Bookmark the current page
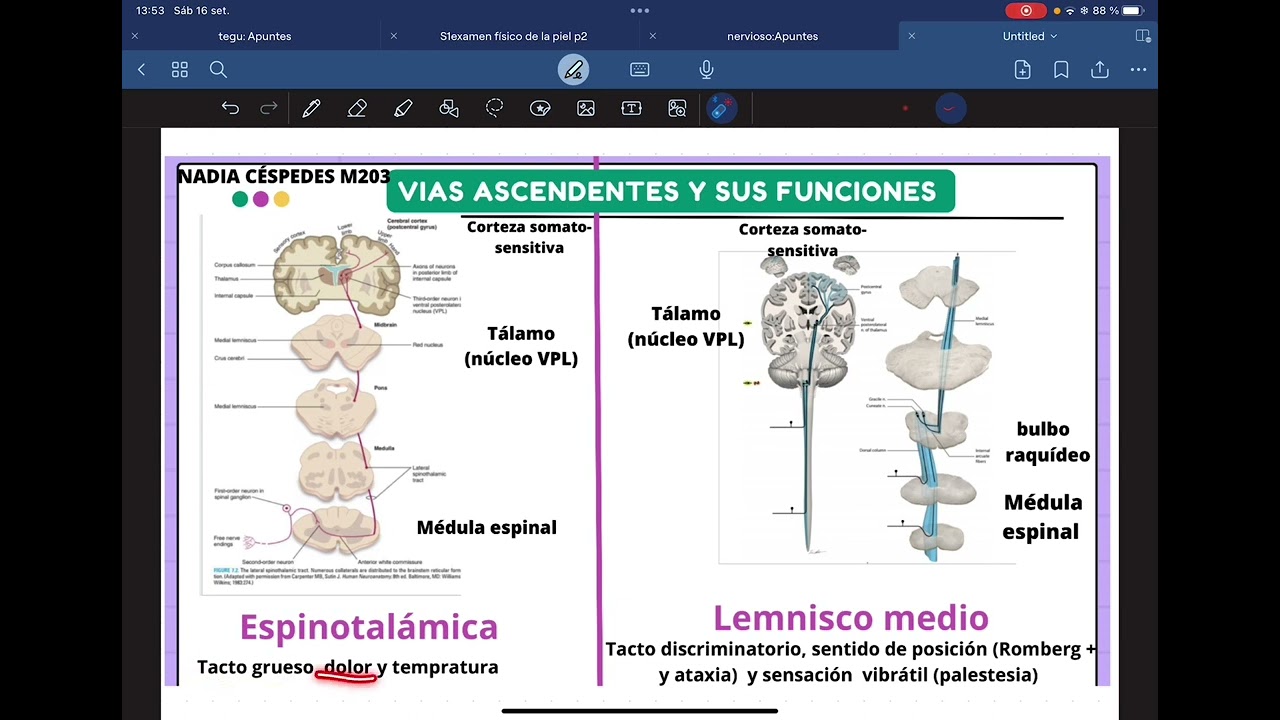1280x720 pixels. click(x=1061, y=70)
